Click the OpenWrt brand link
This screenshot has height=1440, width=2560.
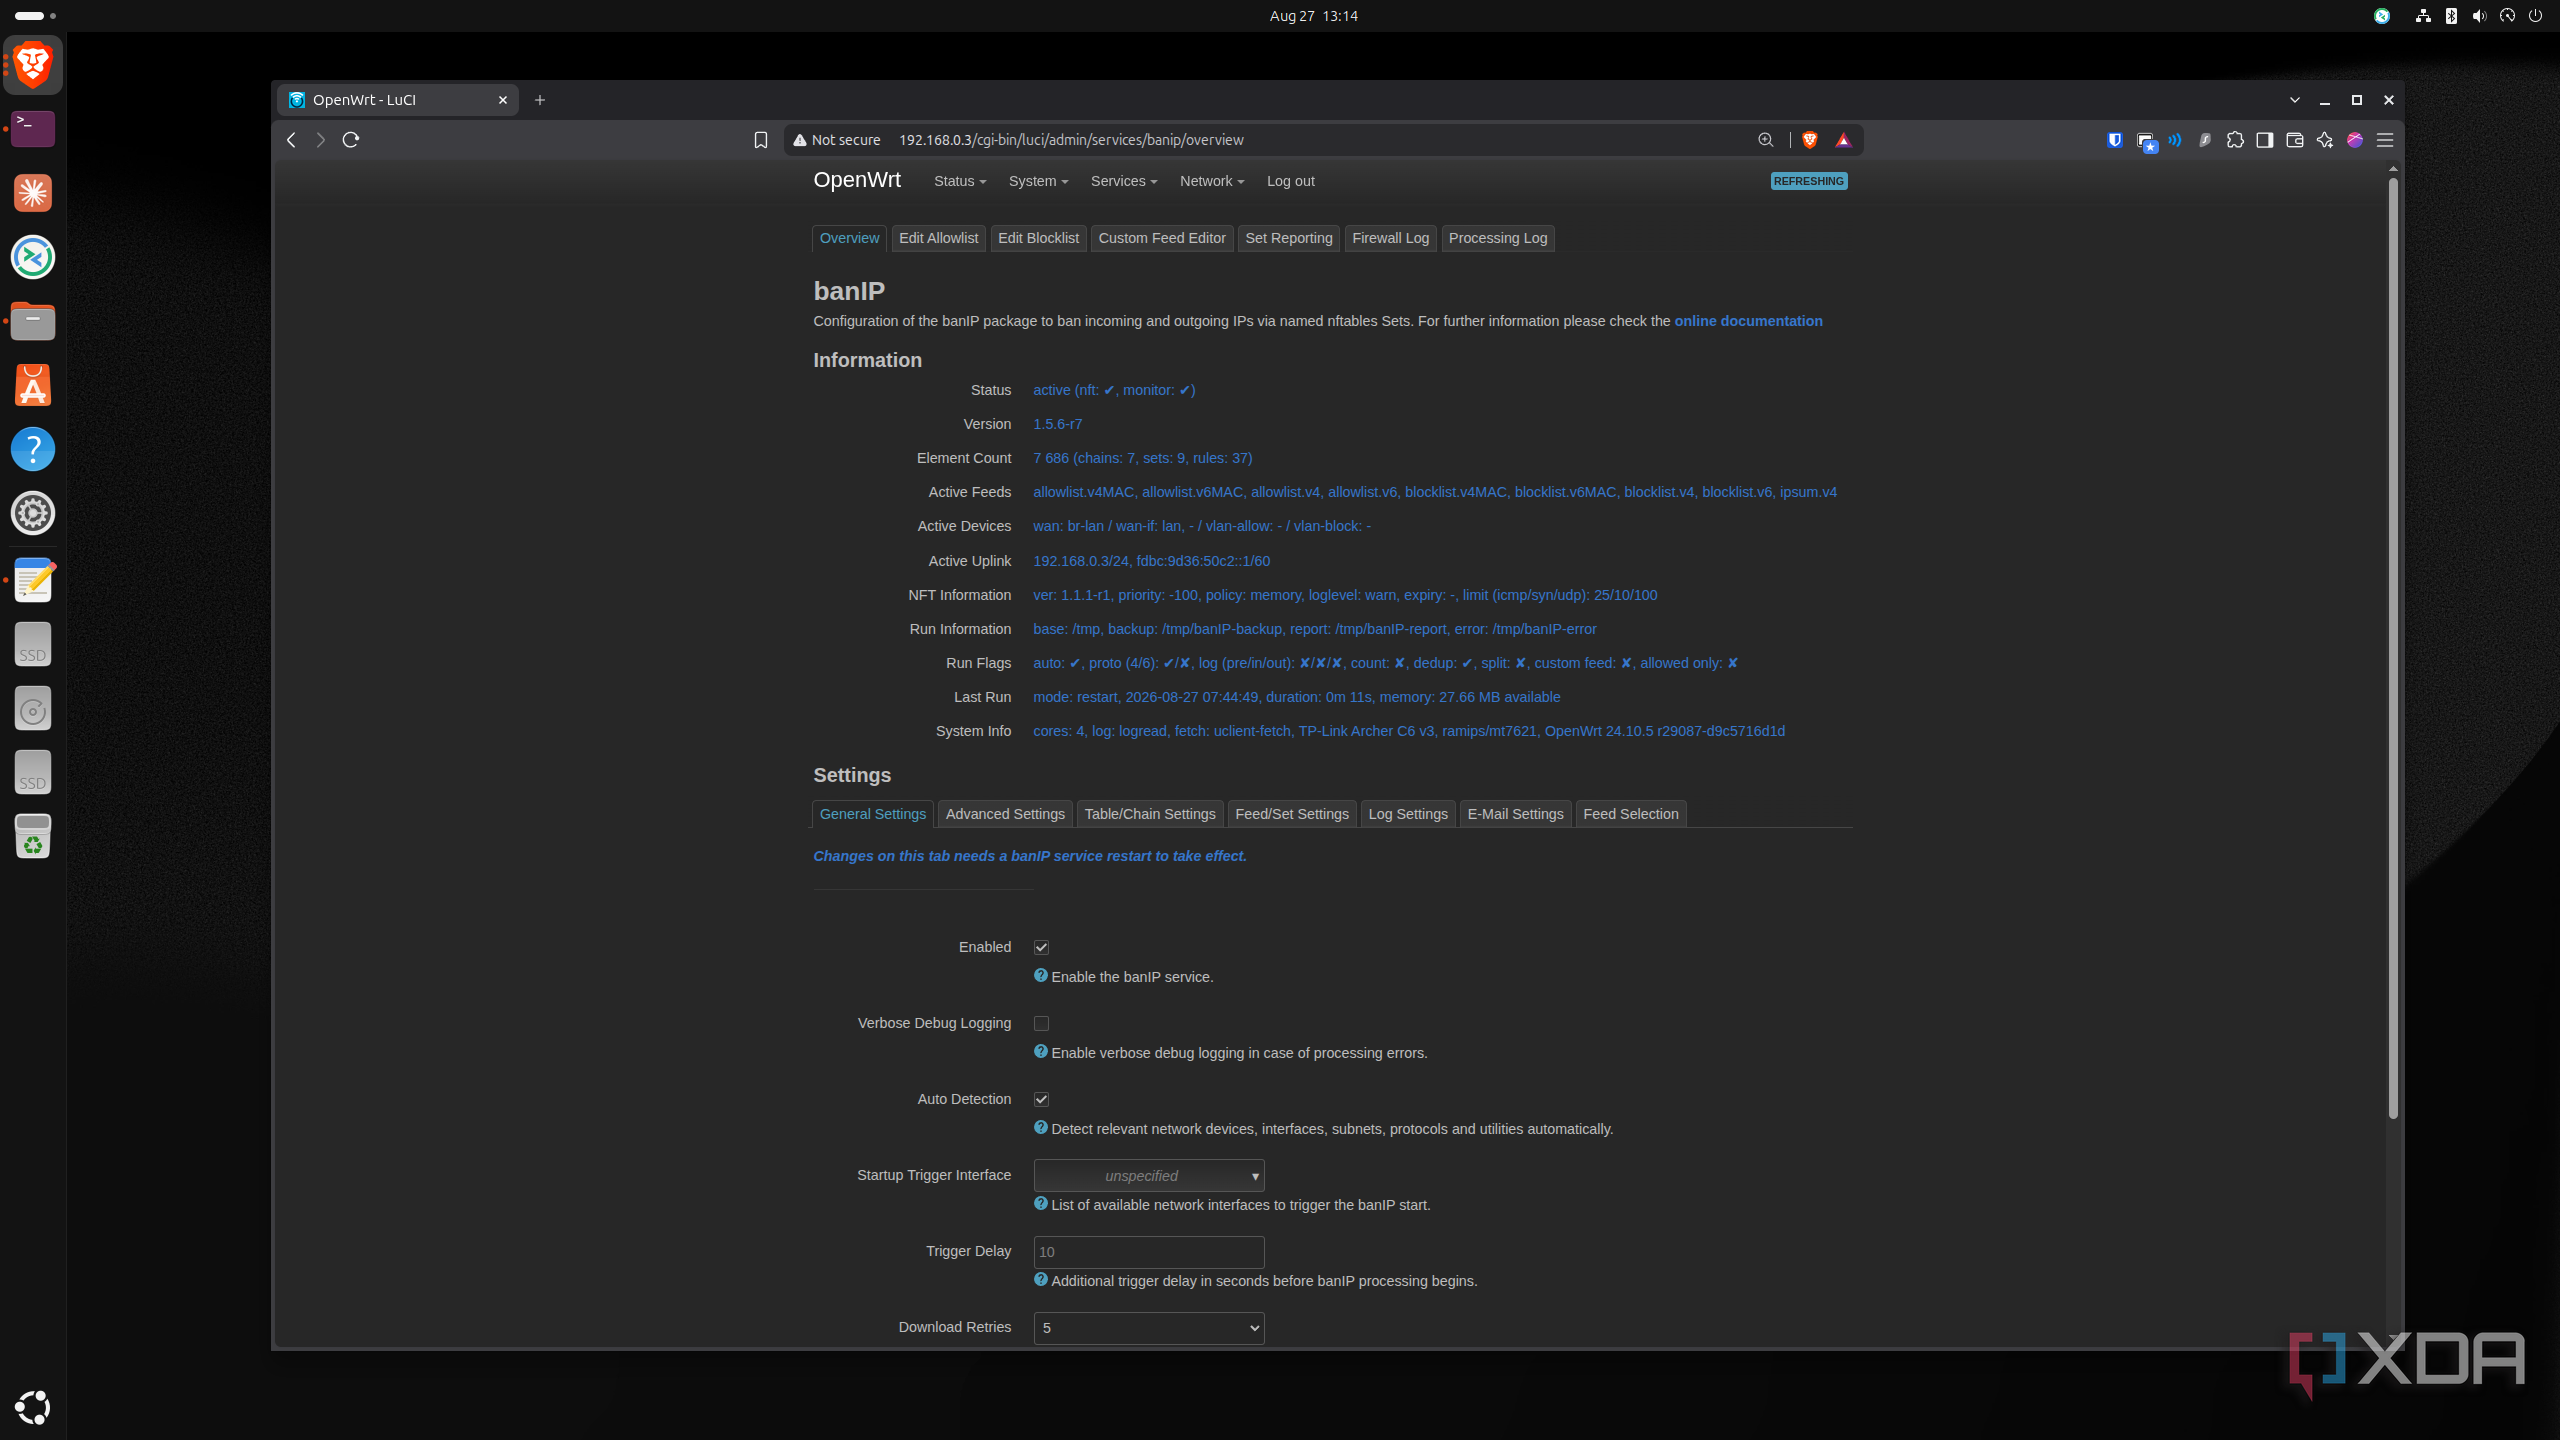(x=857, y=180)
